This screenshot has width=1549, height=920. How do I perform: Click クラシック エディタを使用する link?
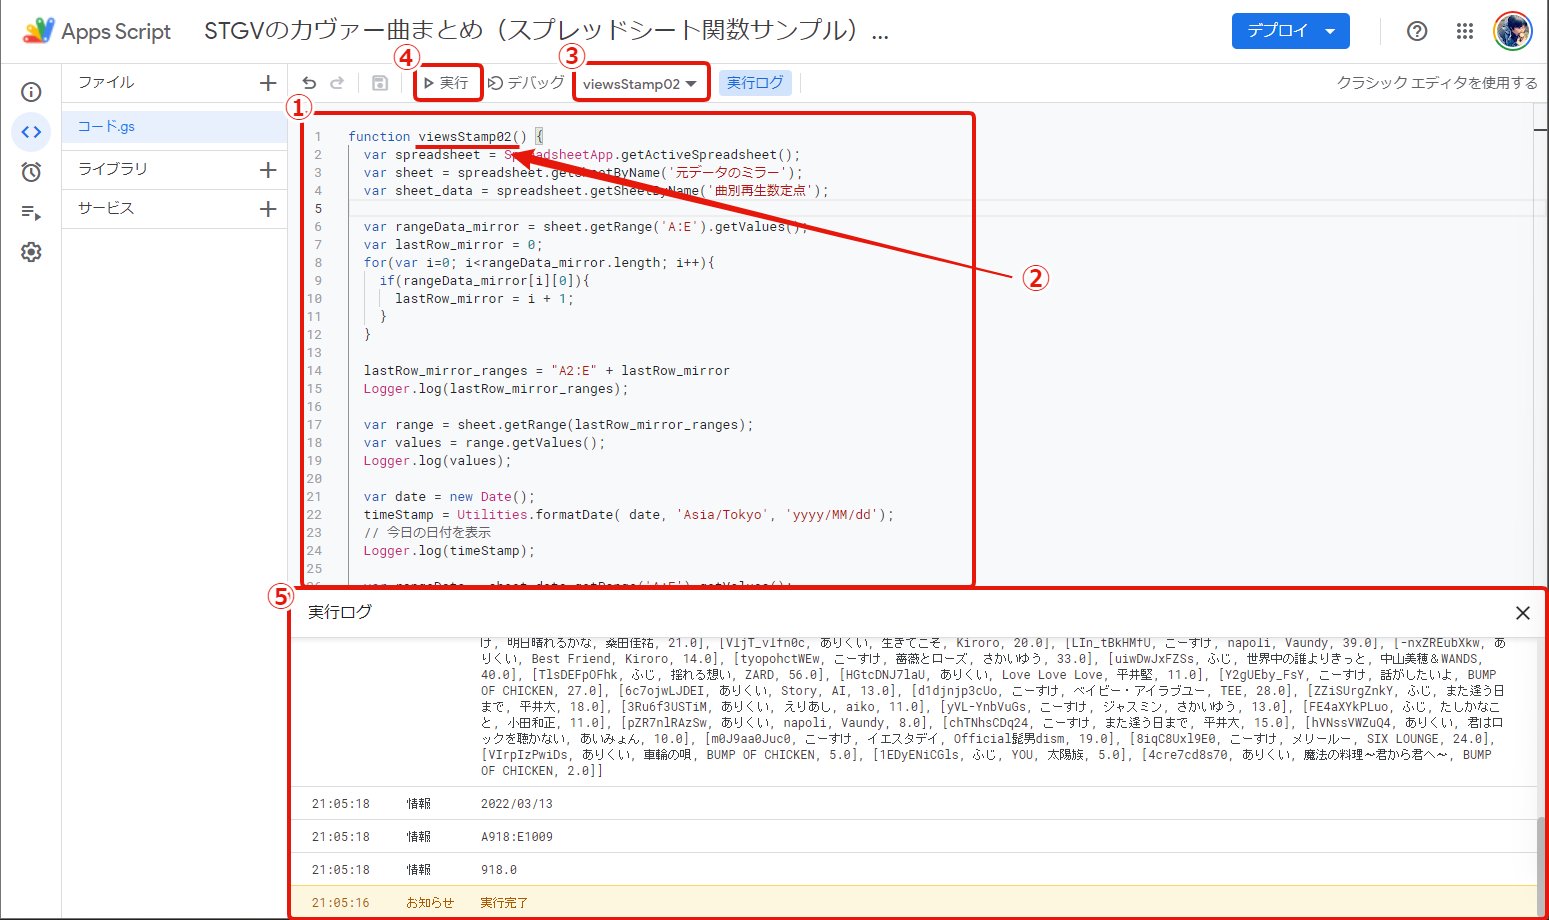(1437, 83)
